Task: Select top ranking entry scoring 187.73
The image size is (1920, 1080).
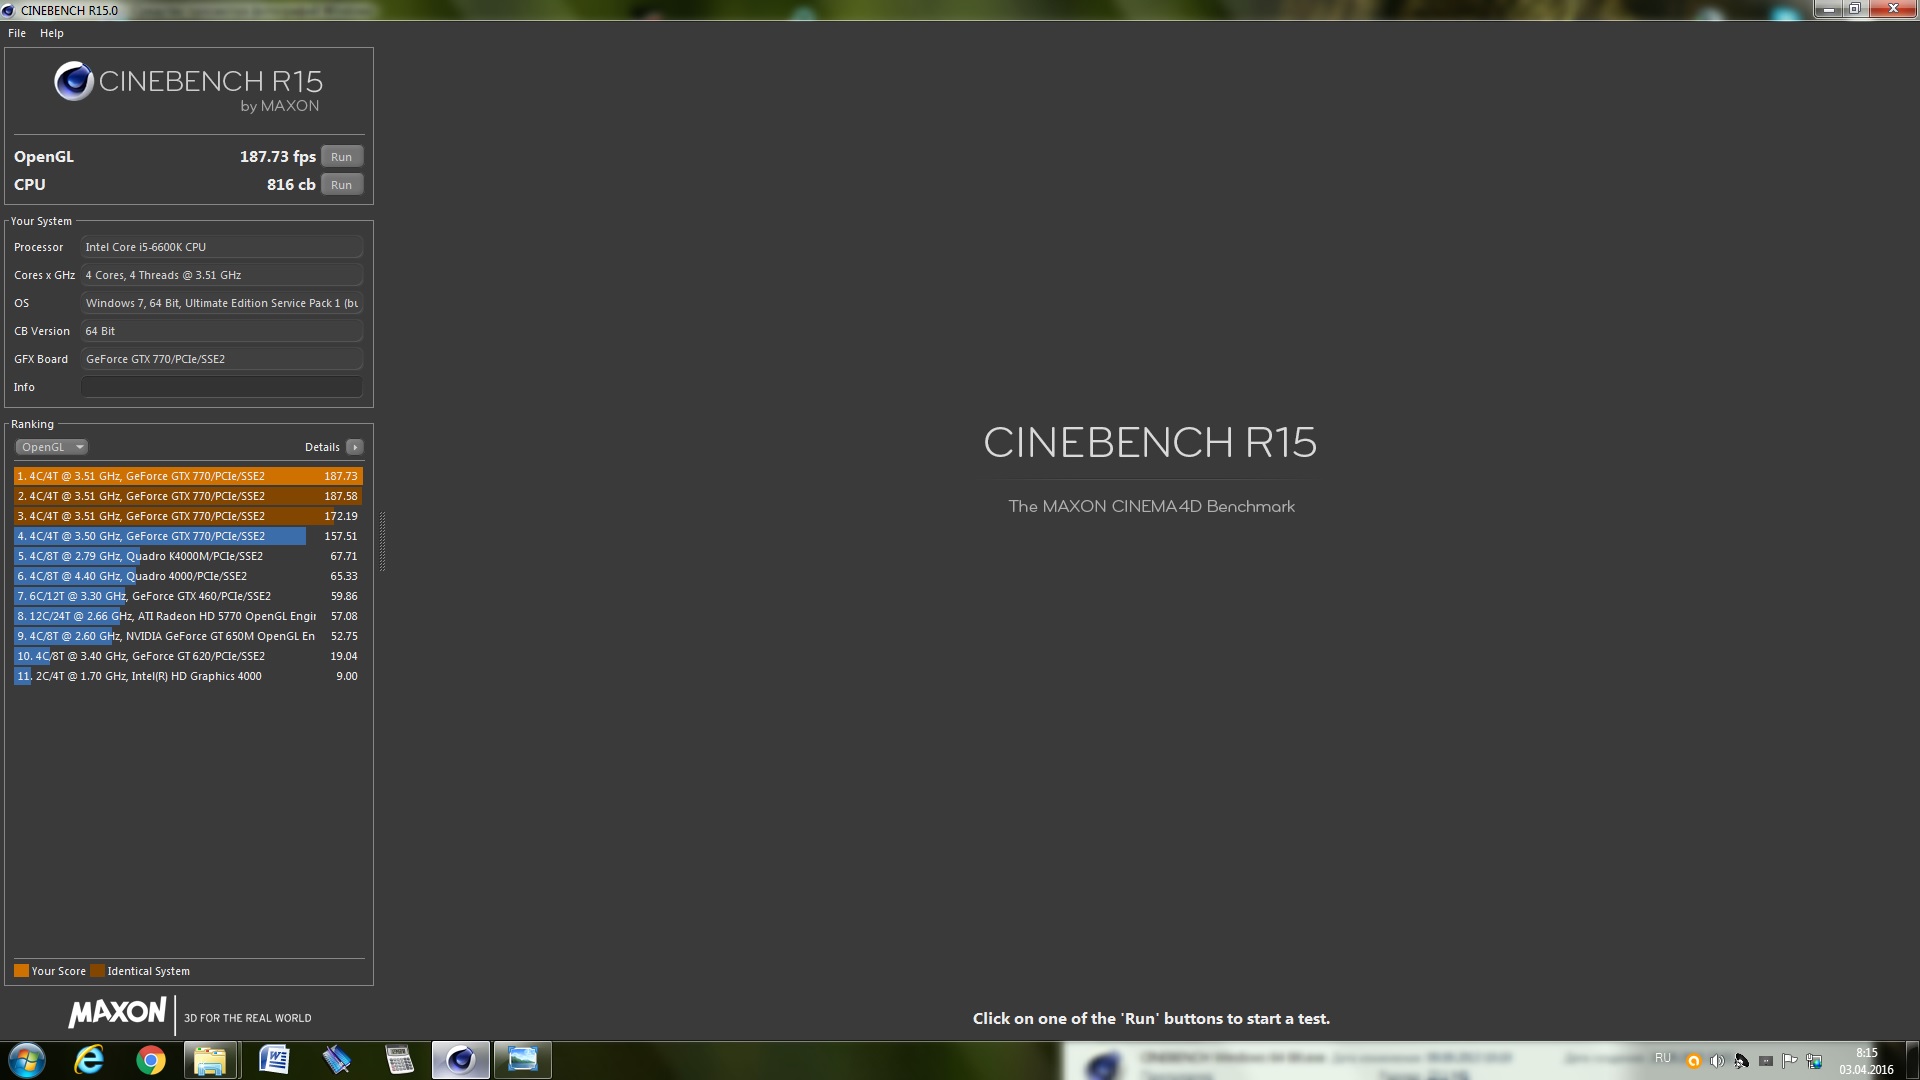Action: point(188,476)
